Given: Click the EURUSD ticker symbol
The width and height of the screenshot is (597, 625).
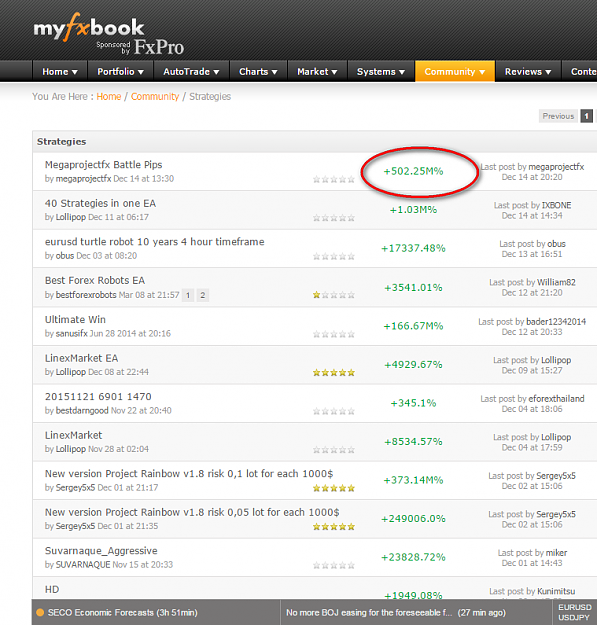Looking at the screenshot, I should [x=575, y=607].
